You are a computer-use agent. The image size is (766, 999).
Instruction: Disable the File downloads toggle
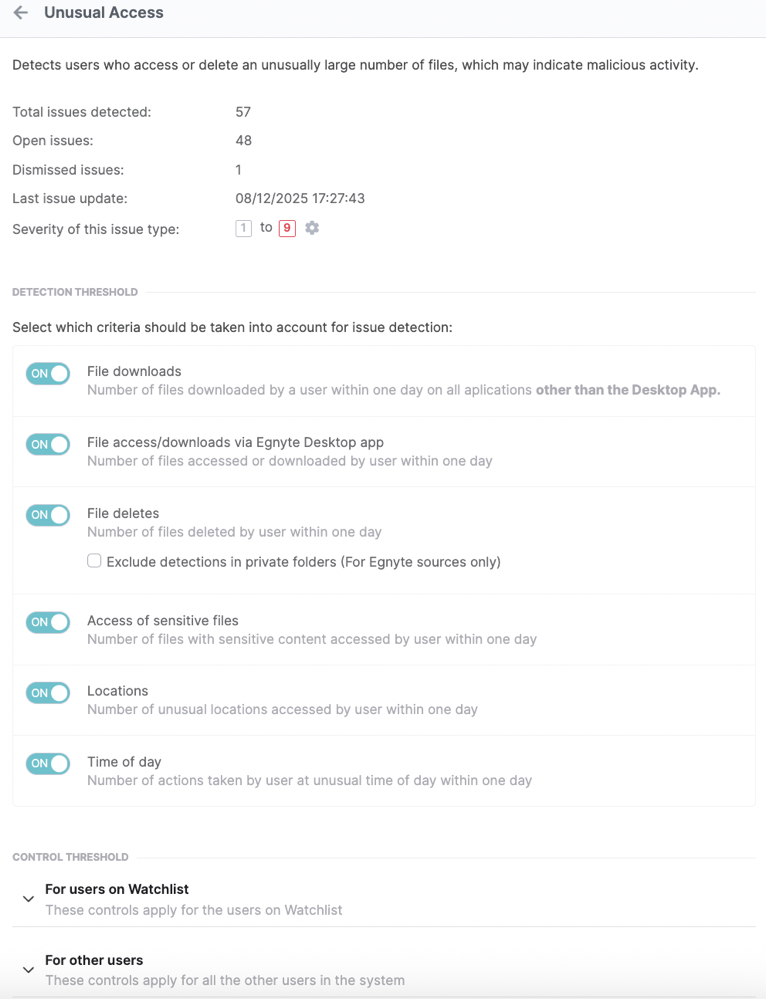[x=48, y=374]
